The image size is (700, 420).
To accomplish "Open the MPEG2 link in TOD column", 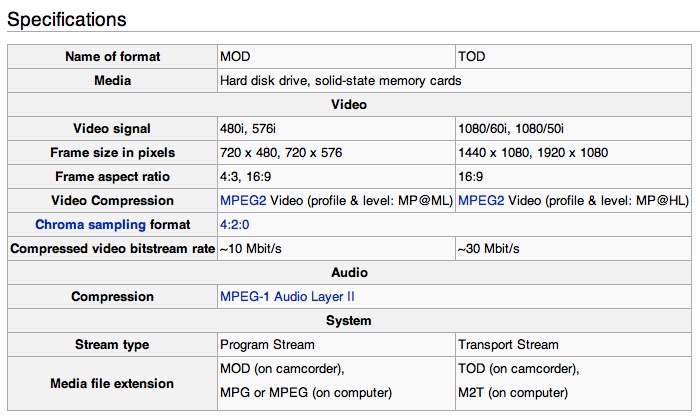I will (481, 200).
